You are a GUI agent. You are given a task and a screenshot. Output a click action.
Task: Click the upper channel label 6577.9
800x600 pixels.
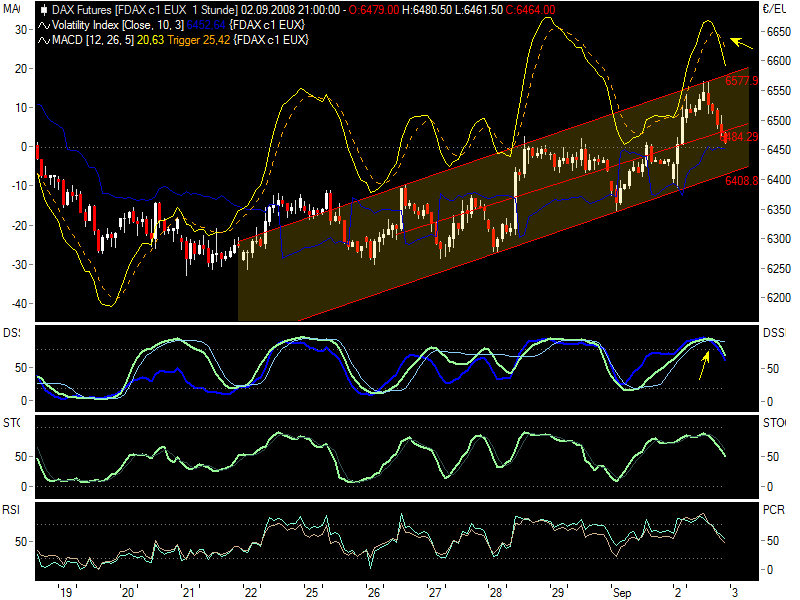pos(741,81)
